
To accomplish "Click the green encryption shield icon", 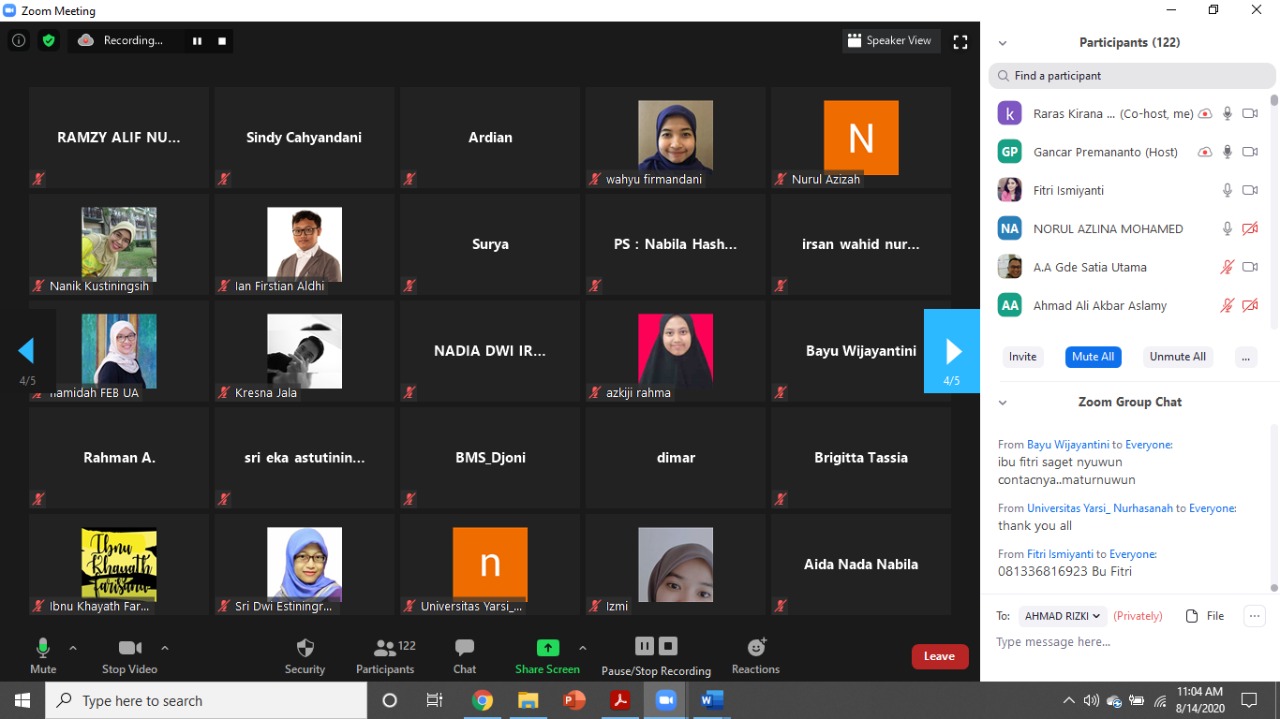I will (x=48, y=41).
